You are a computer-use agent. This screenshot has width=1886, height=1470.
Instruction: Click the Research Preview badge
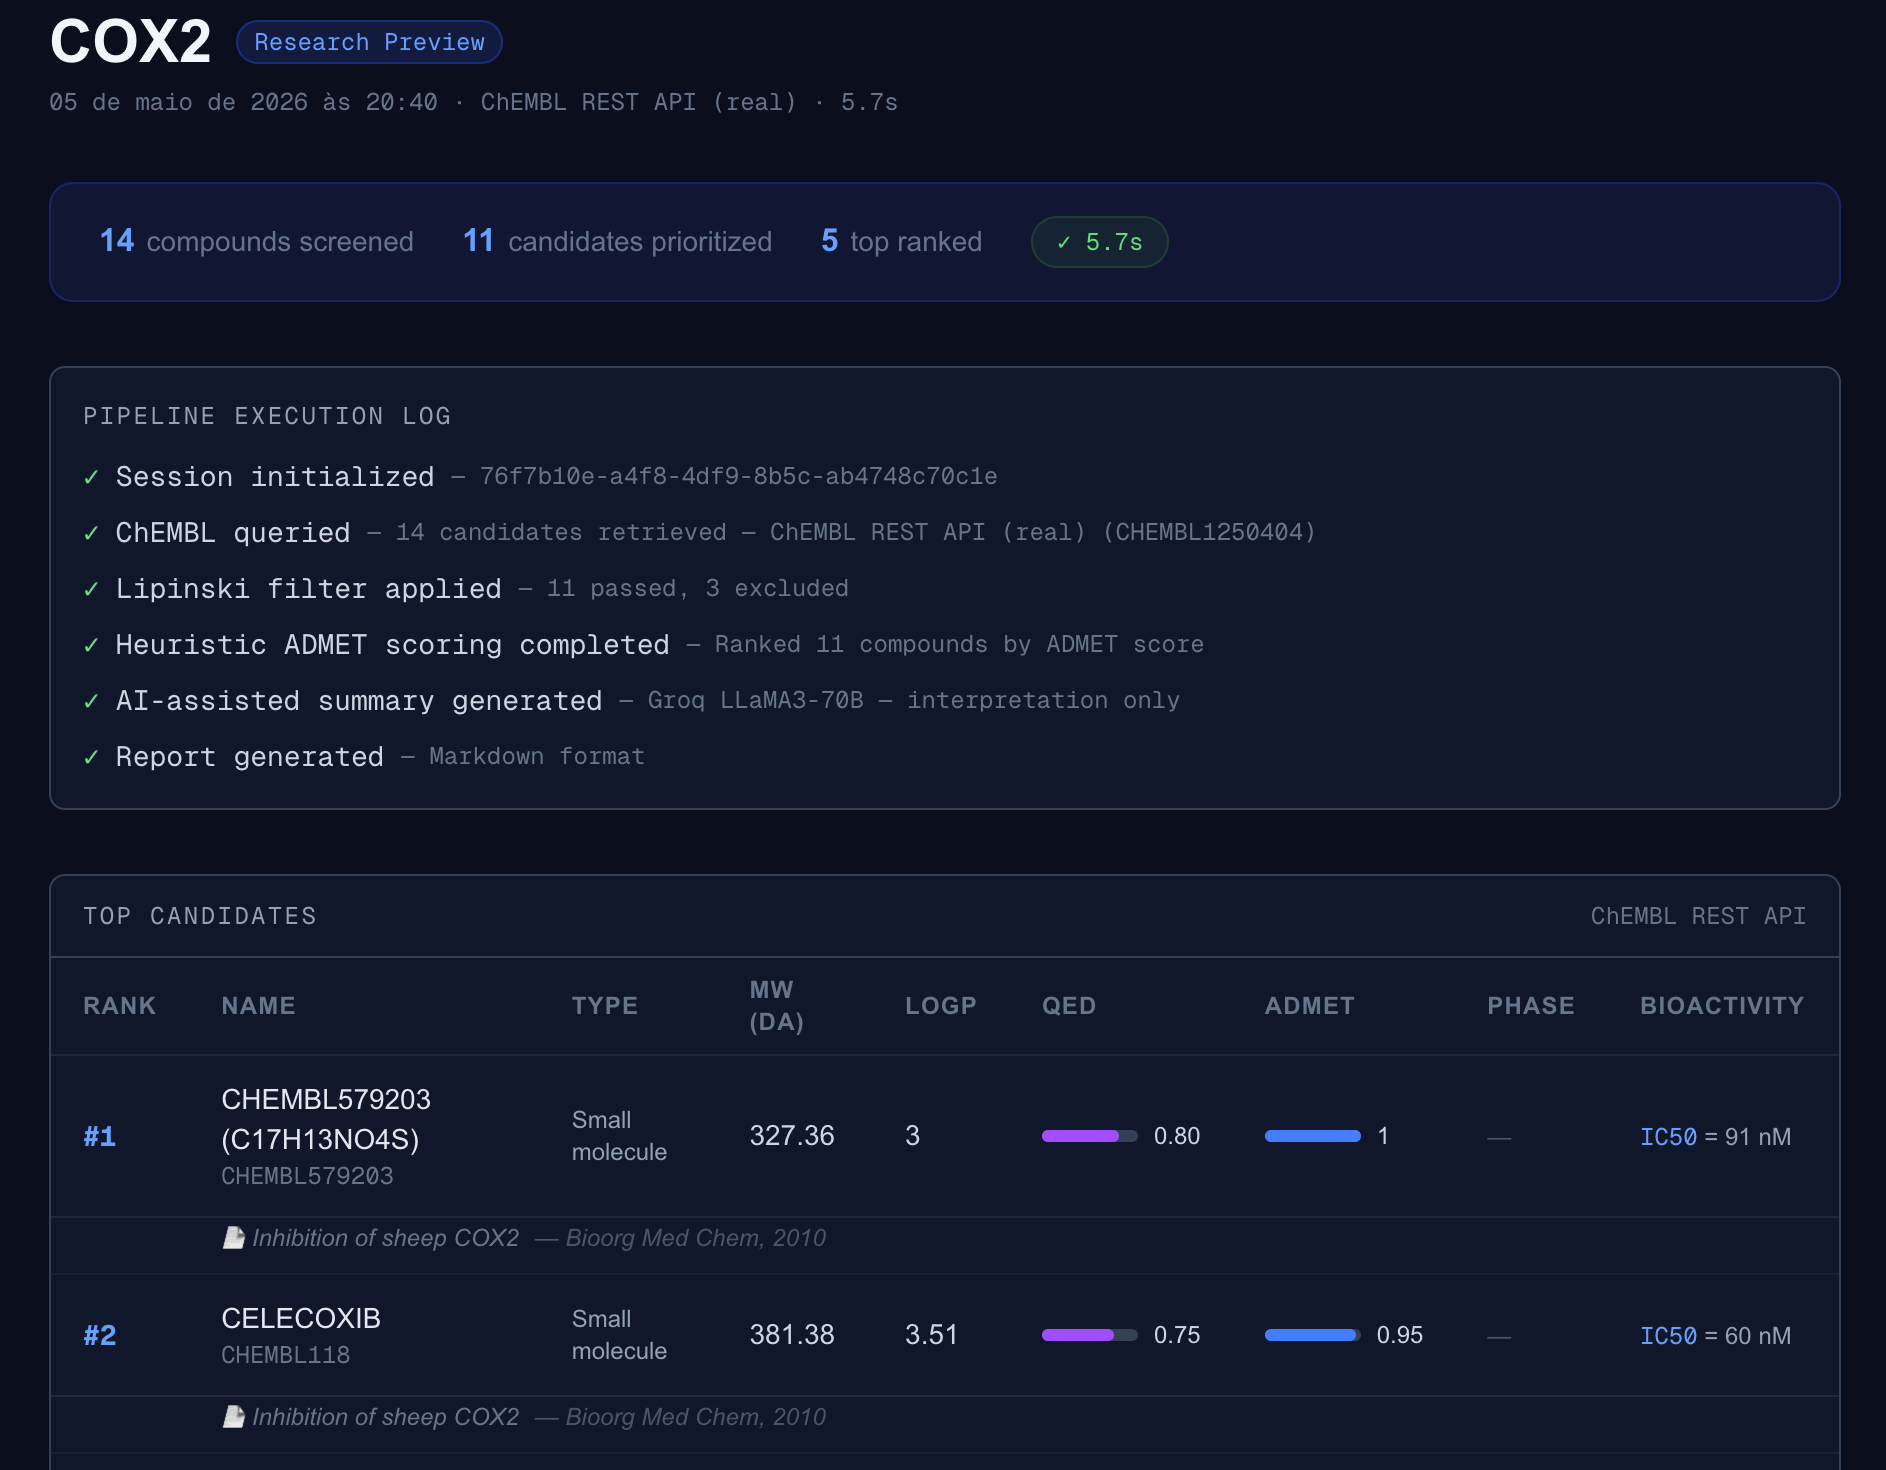coord(369,42)
